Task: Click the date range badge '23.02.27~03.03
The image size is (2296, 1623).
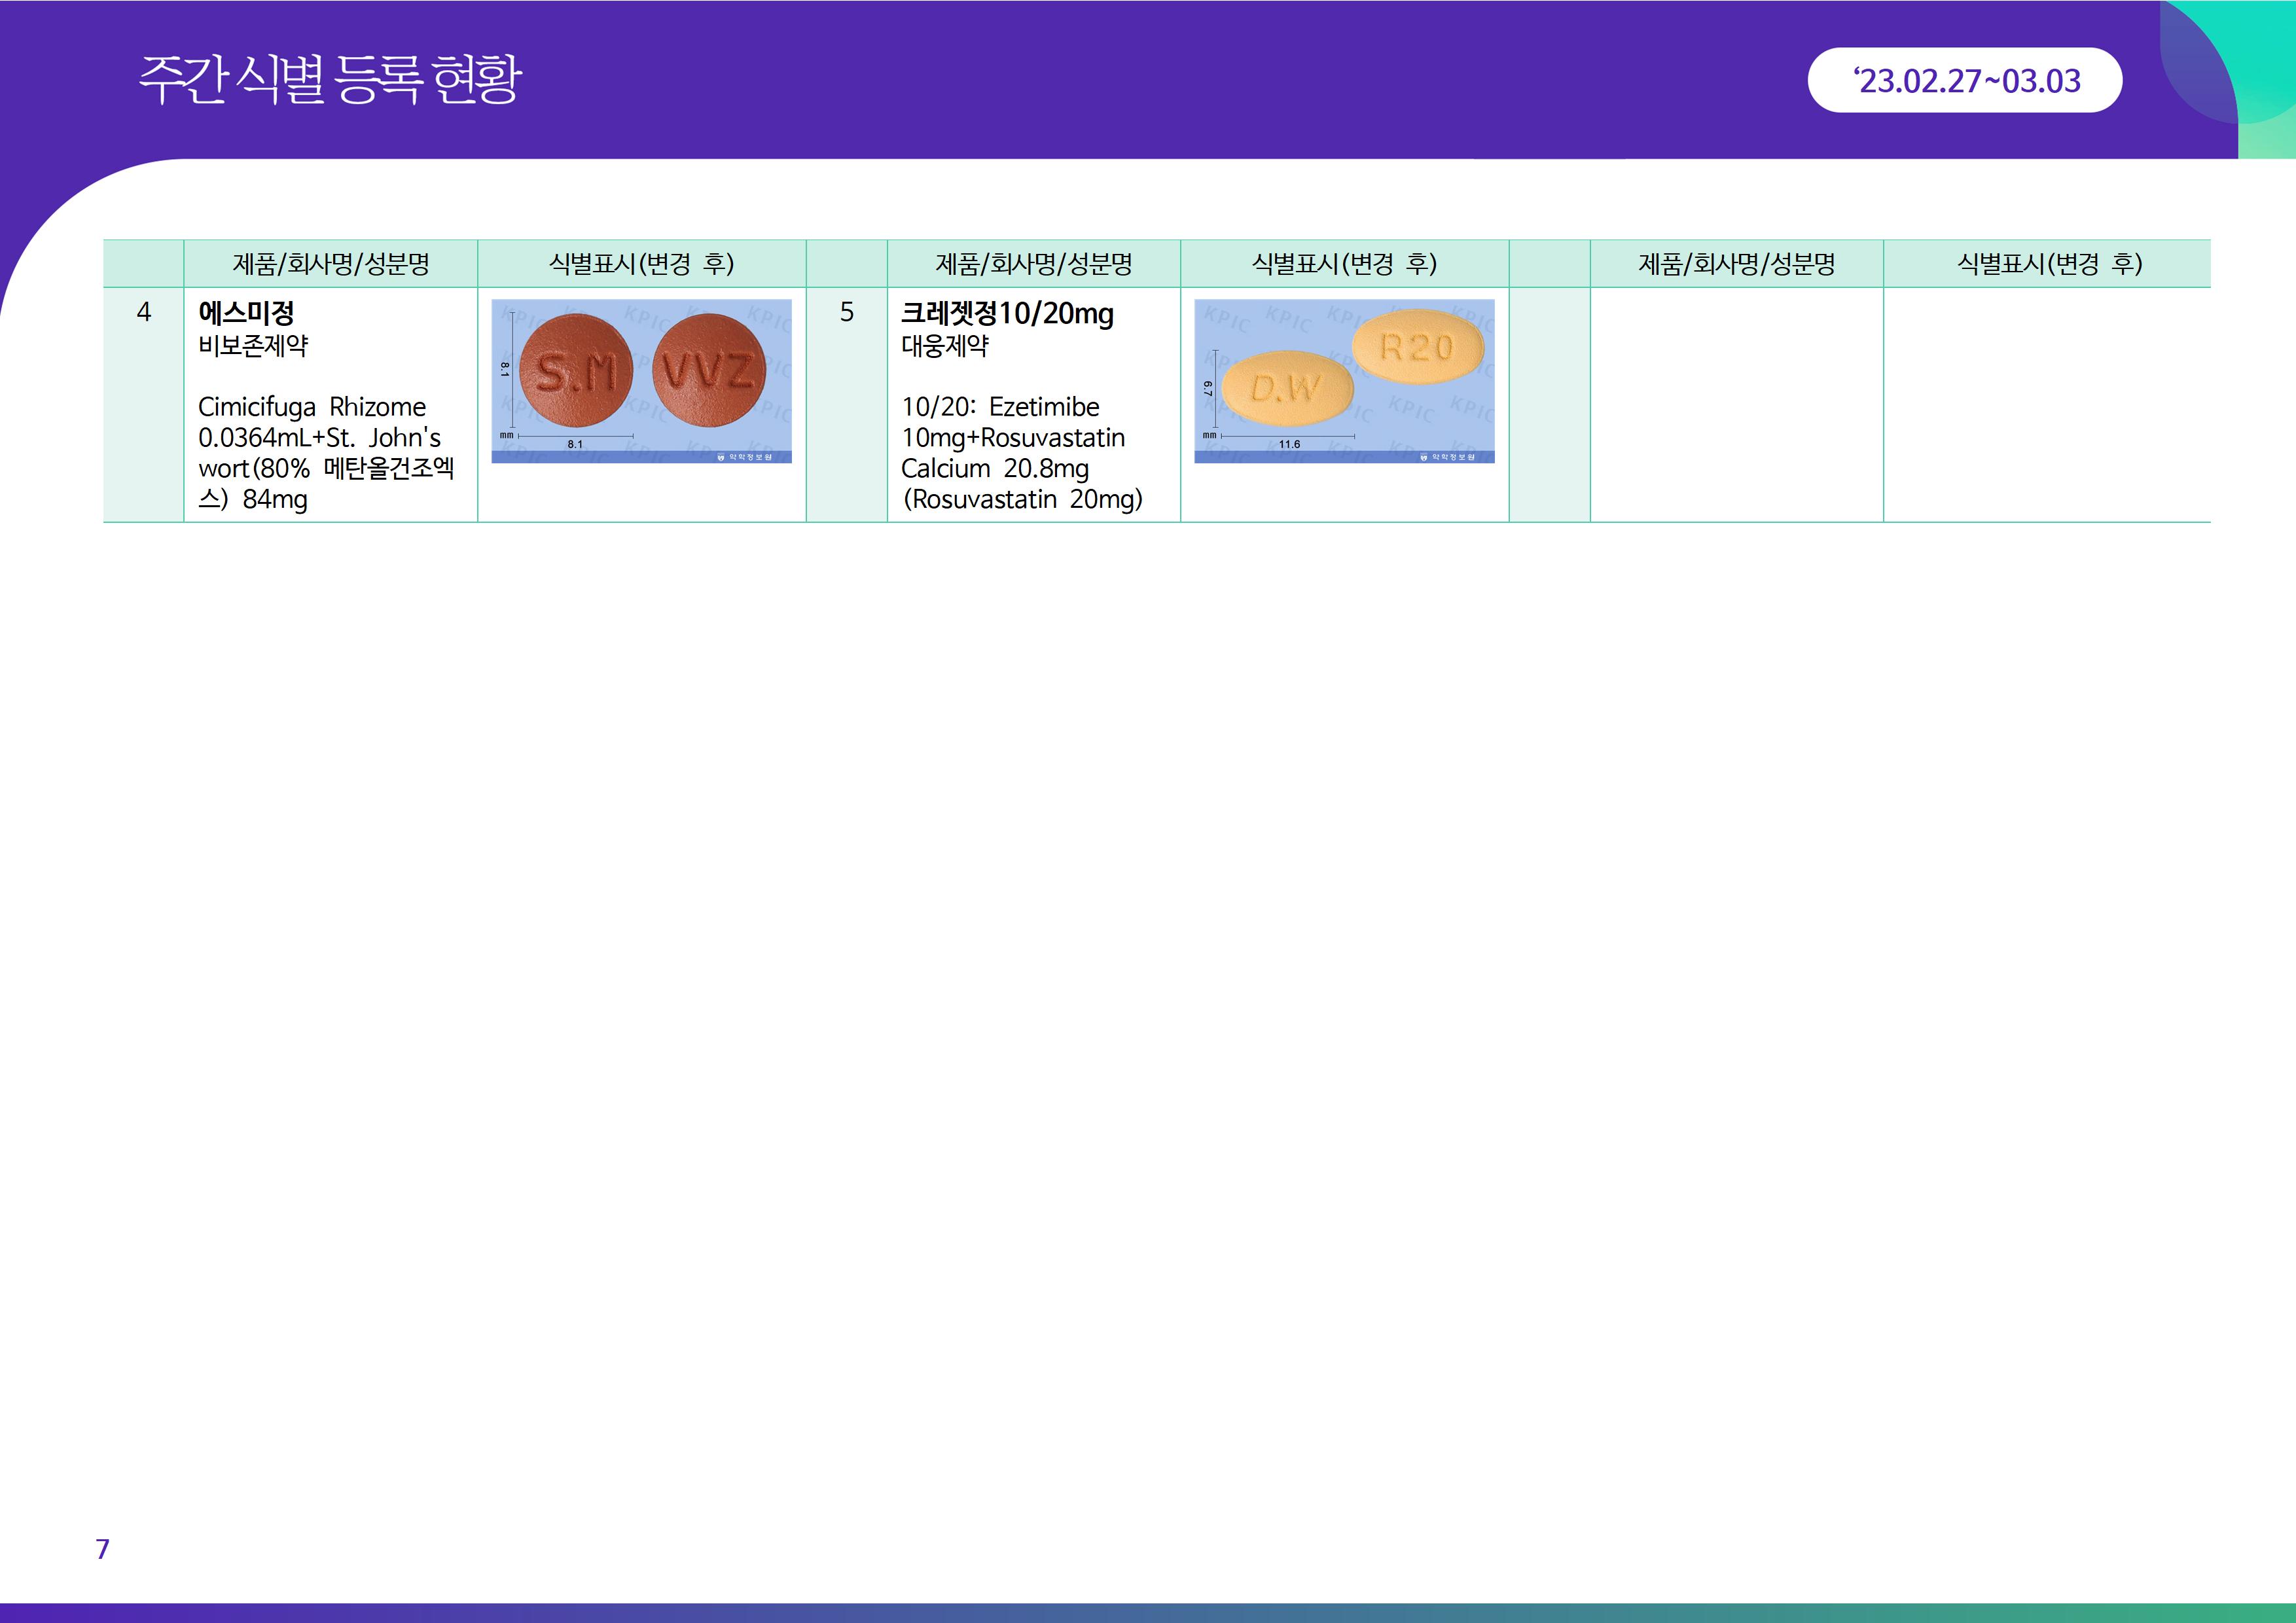Action: pyautogui.click(x=1964, y=80)
